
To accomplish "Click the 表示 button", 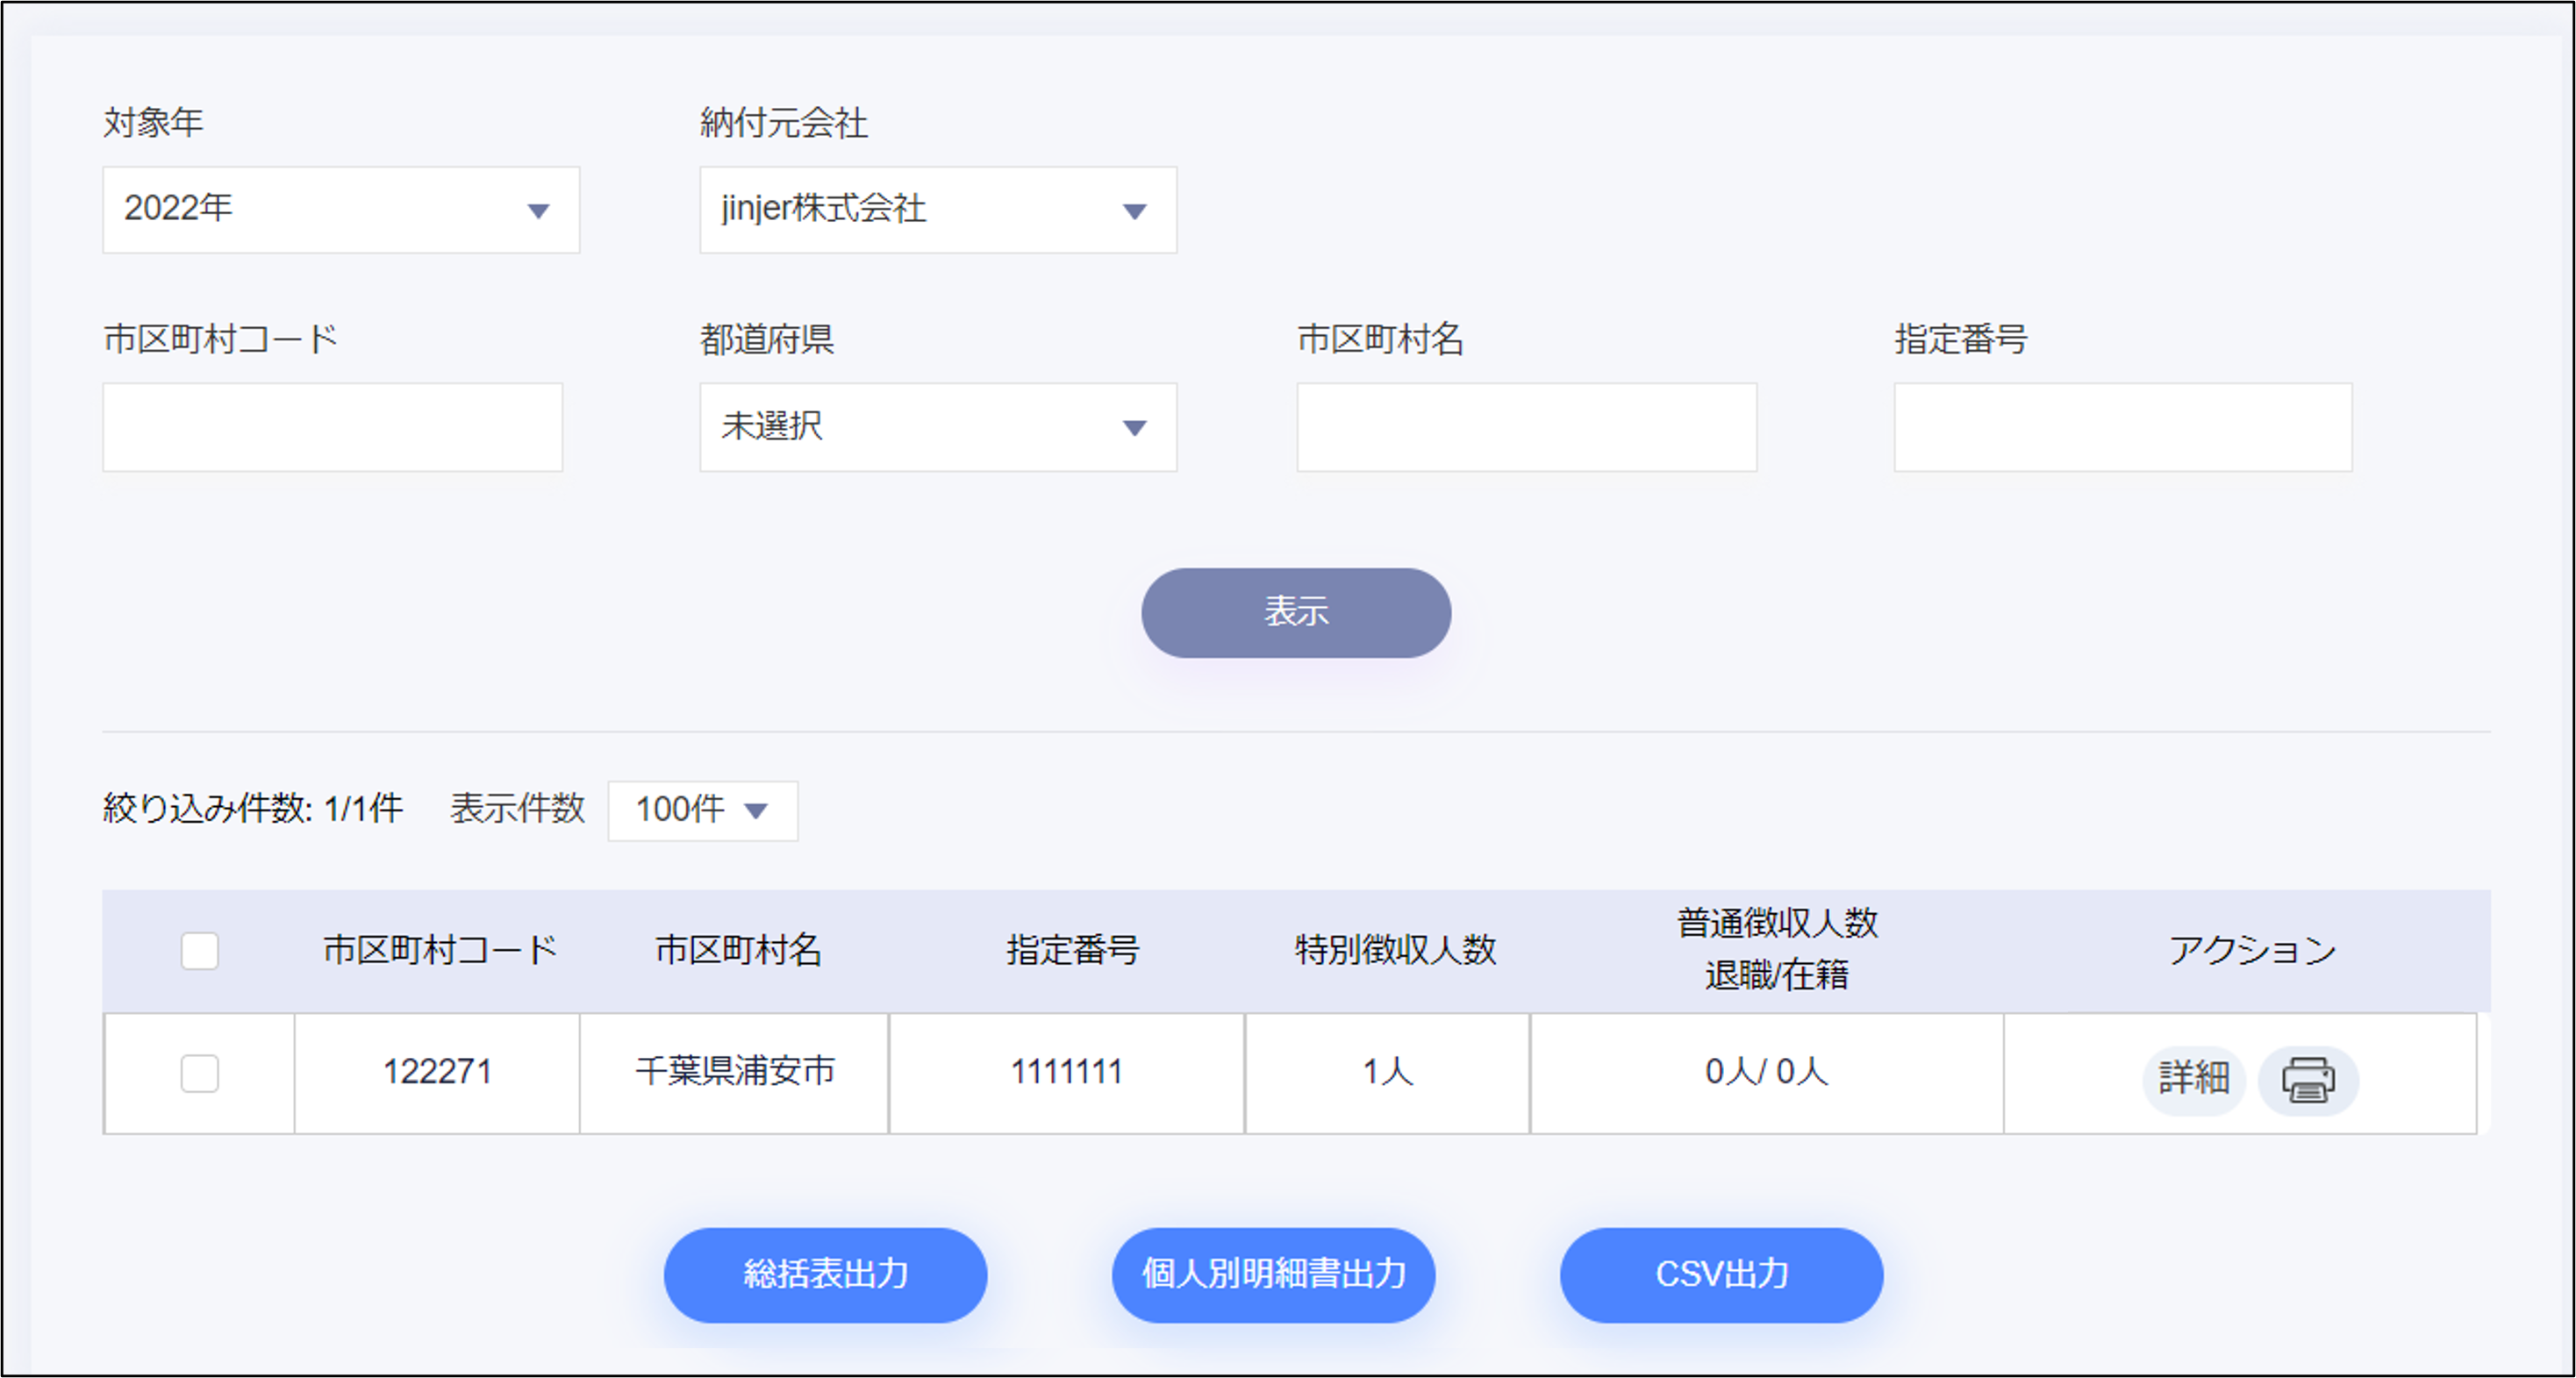I will coord(1295,612).
